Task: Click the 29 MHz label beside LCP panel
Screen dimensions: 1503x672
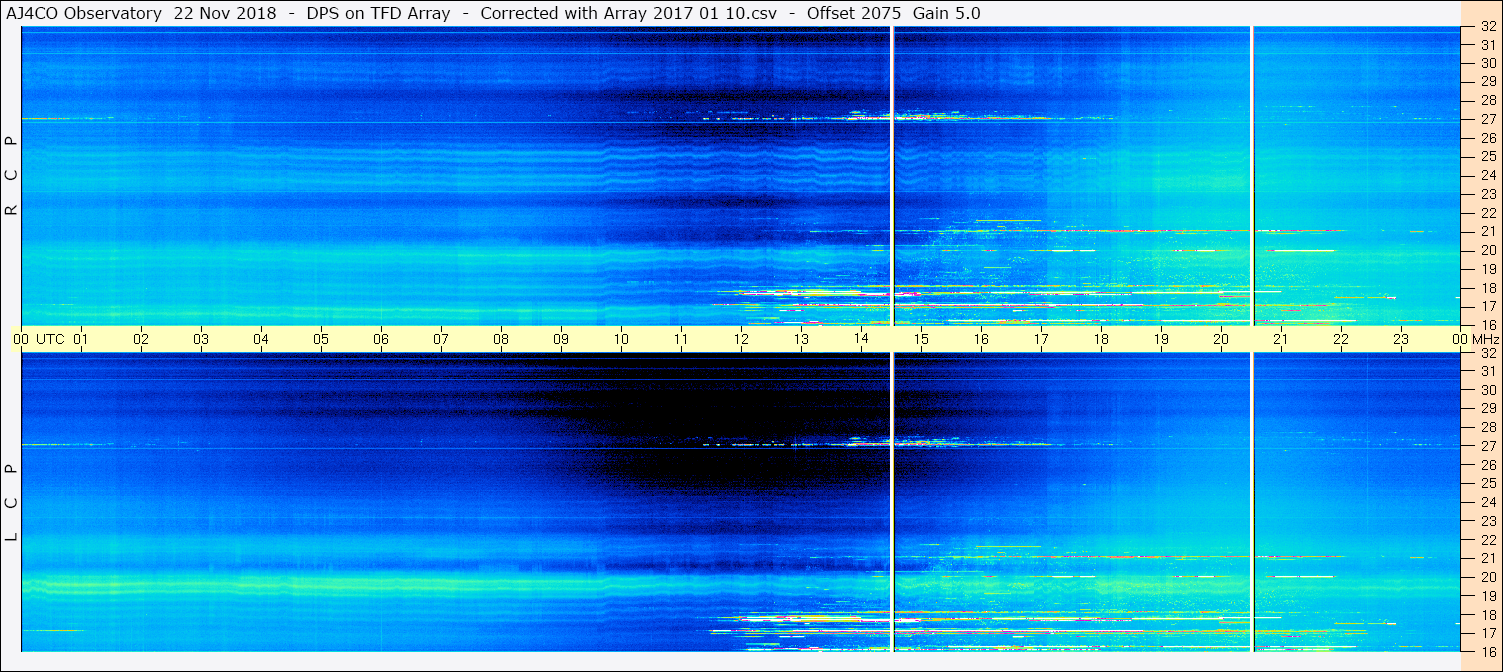Action: pyautogui.click(x=1488, y=409)
